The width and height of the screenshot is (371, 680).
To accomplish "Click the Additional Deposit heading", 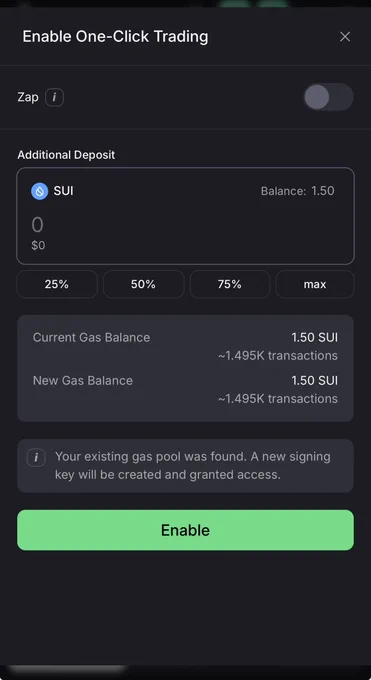I will coord(66,155).
